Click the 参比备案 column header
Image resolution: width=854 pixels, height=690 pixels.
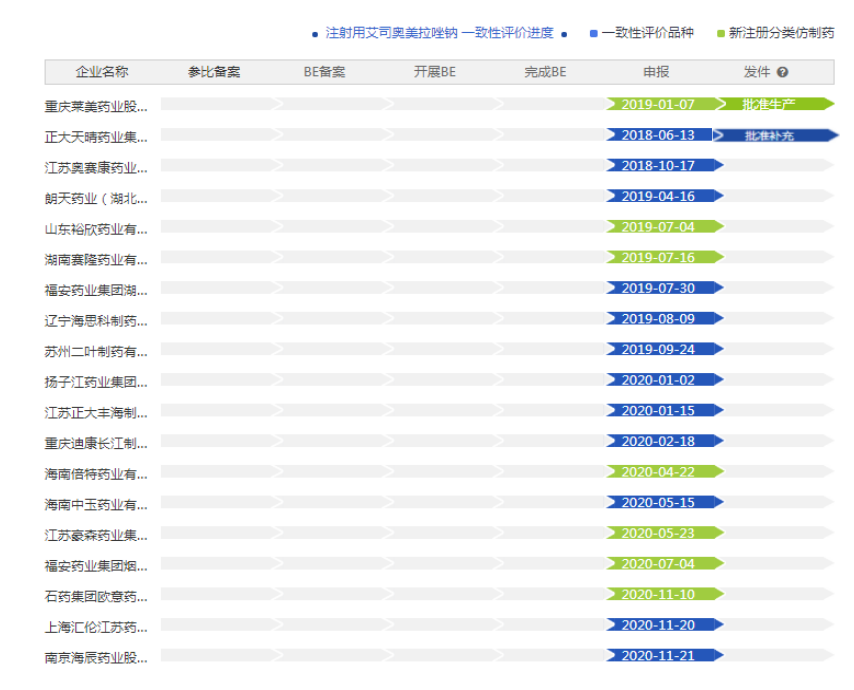point(214,72)
